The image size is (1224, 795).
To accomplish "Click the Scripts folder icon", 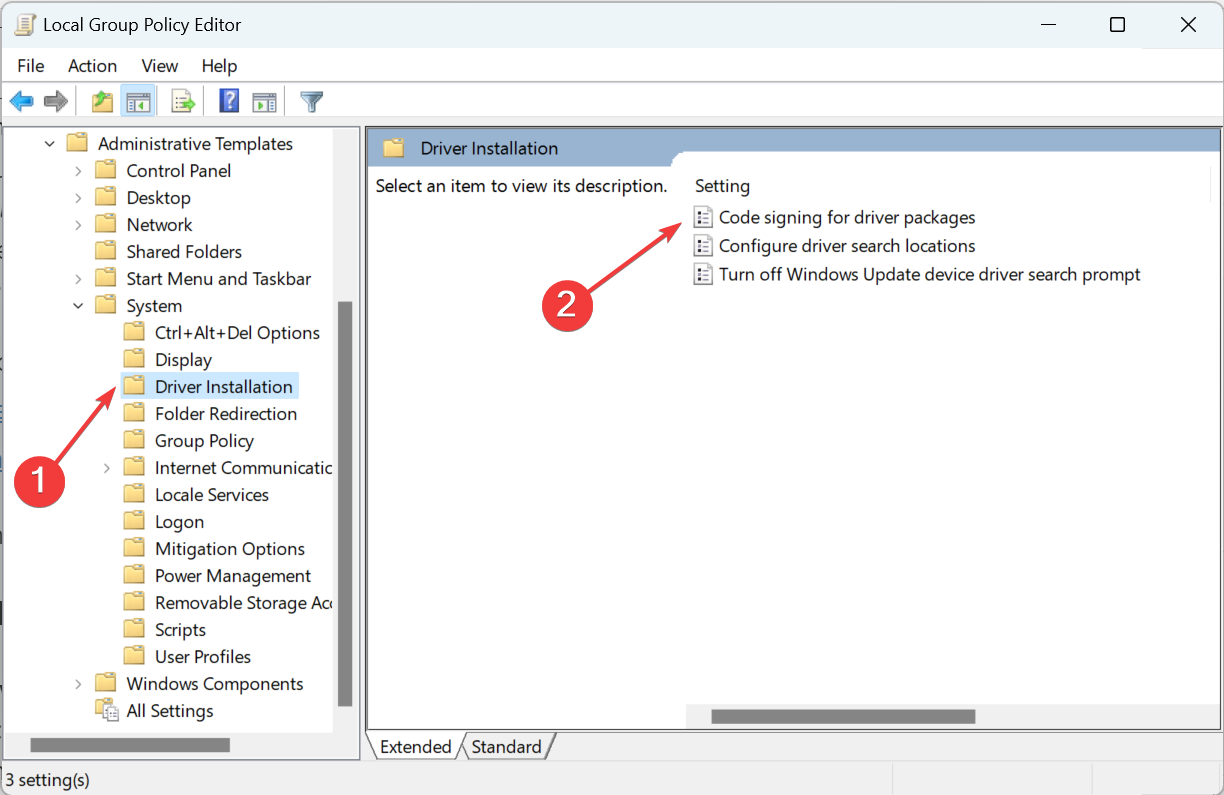I will (134, 629).
